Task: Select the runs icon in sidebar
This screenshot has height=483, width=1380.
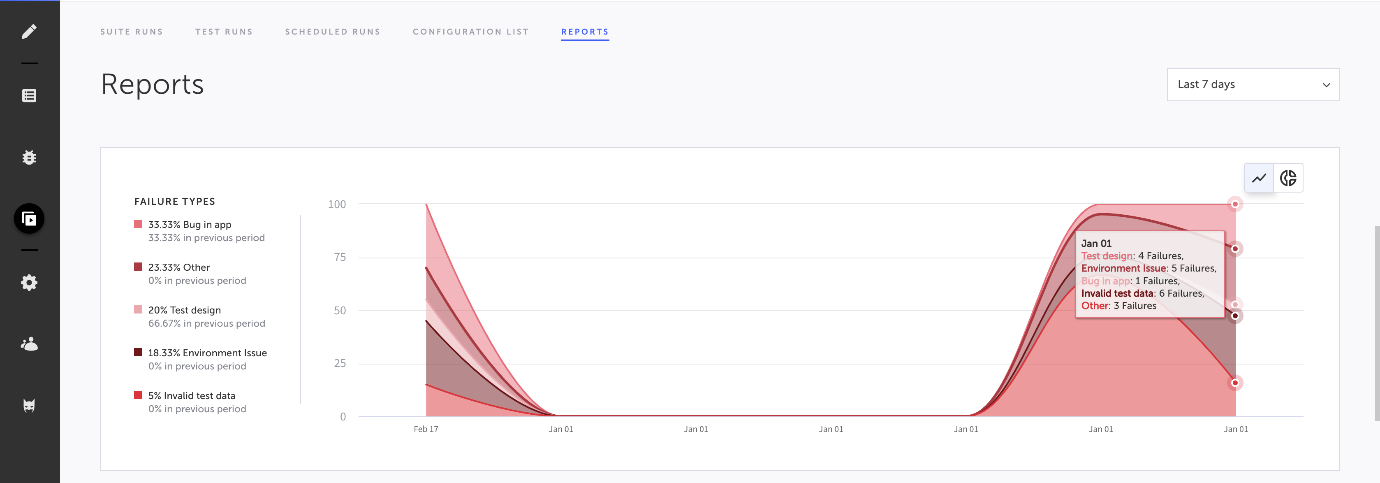Action: coord(29,218)
